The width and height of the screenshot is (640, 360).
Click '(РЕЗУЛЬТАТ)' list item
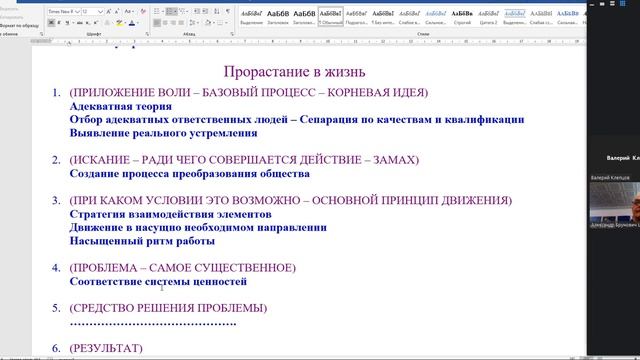click(x=106, y=348)
